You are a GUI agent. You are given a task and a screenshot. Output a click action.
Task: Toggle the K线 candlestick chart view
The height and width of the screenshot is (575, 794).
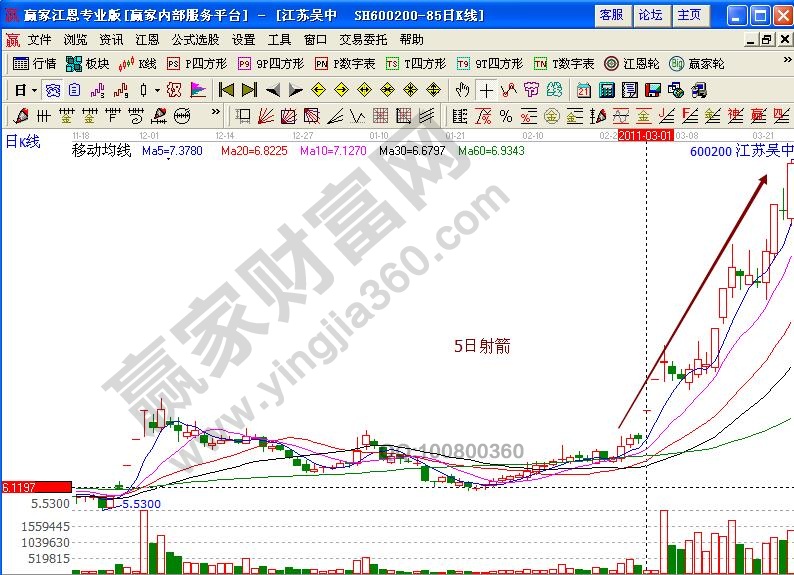click(x=138, y=63)
